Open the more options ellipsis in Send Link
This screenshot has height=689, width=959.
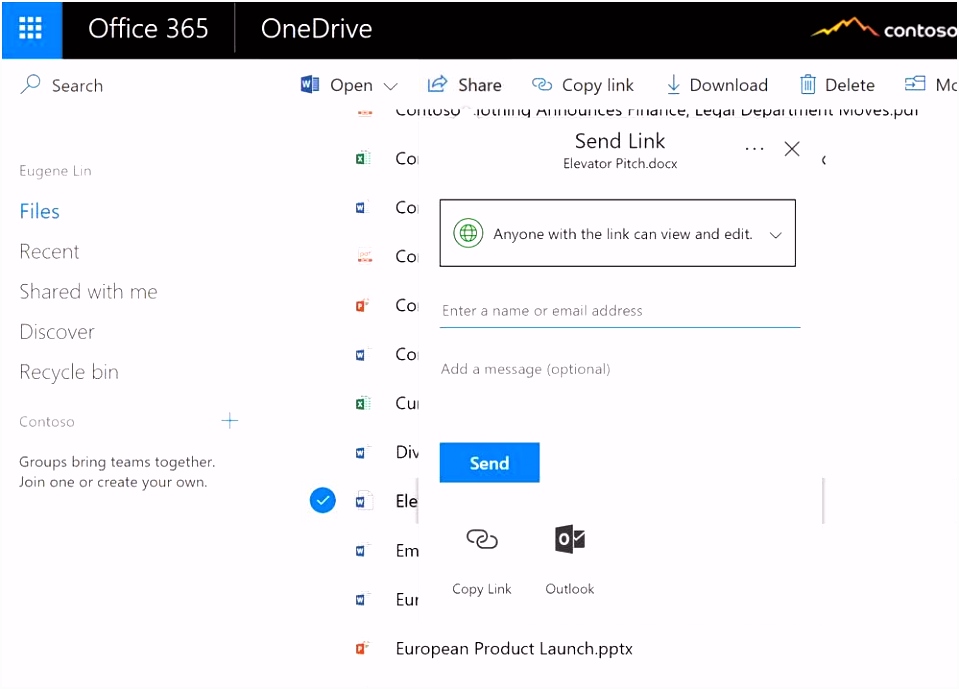(x=755, y=149)
